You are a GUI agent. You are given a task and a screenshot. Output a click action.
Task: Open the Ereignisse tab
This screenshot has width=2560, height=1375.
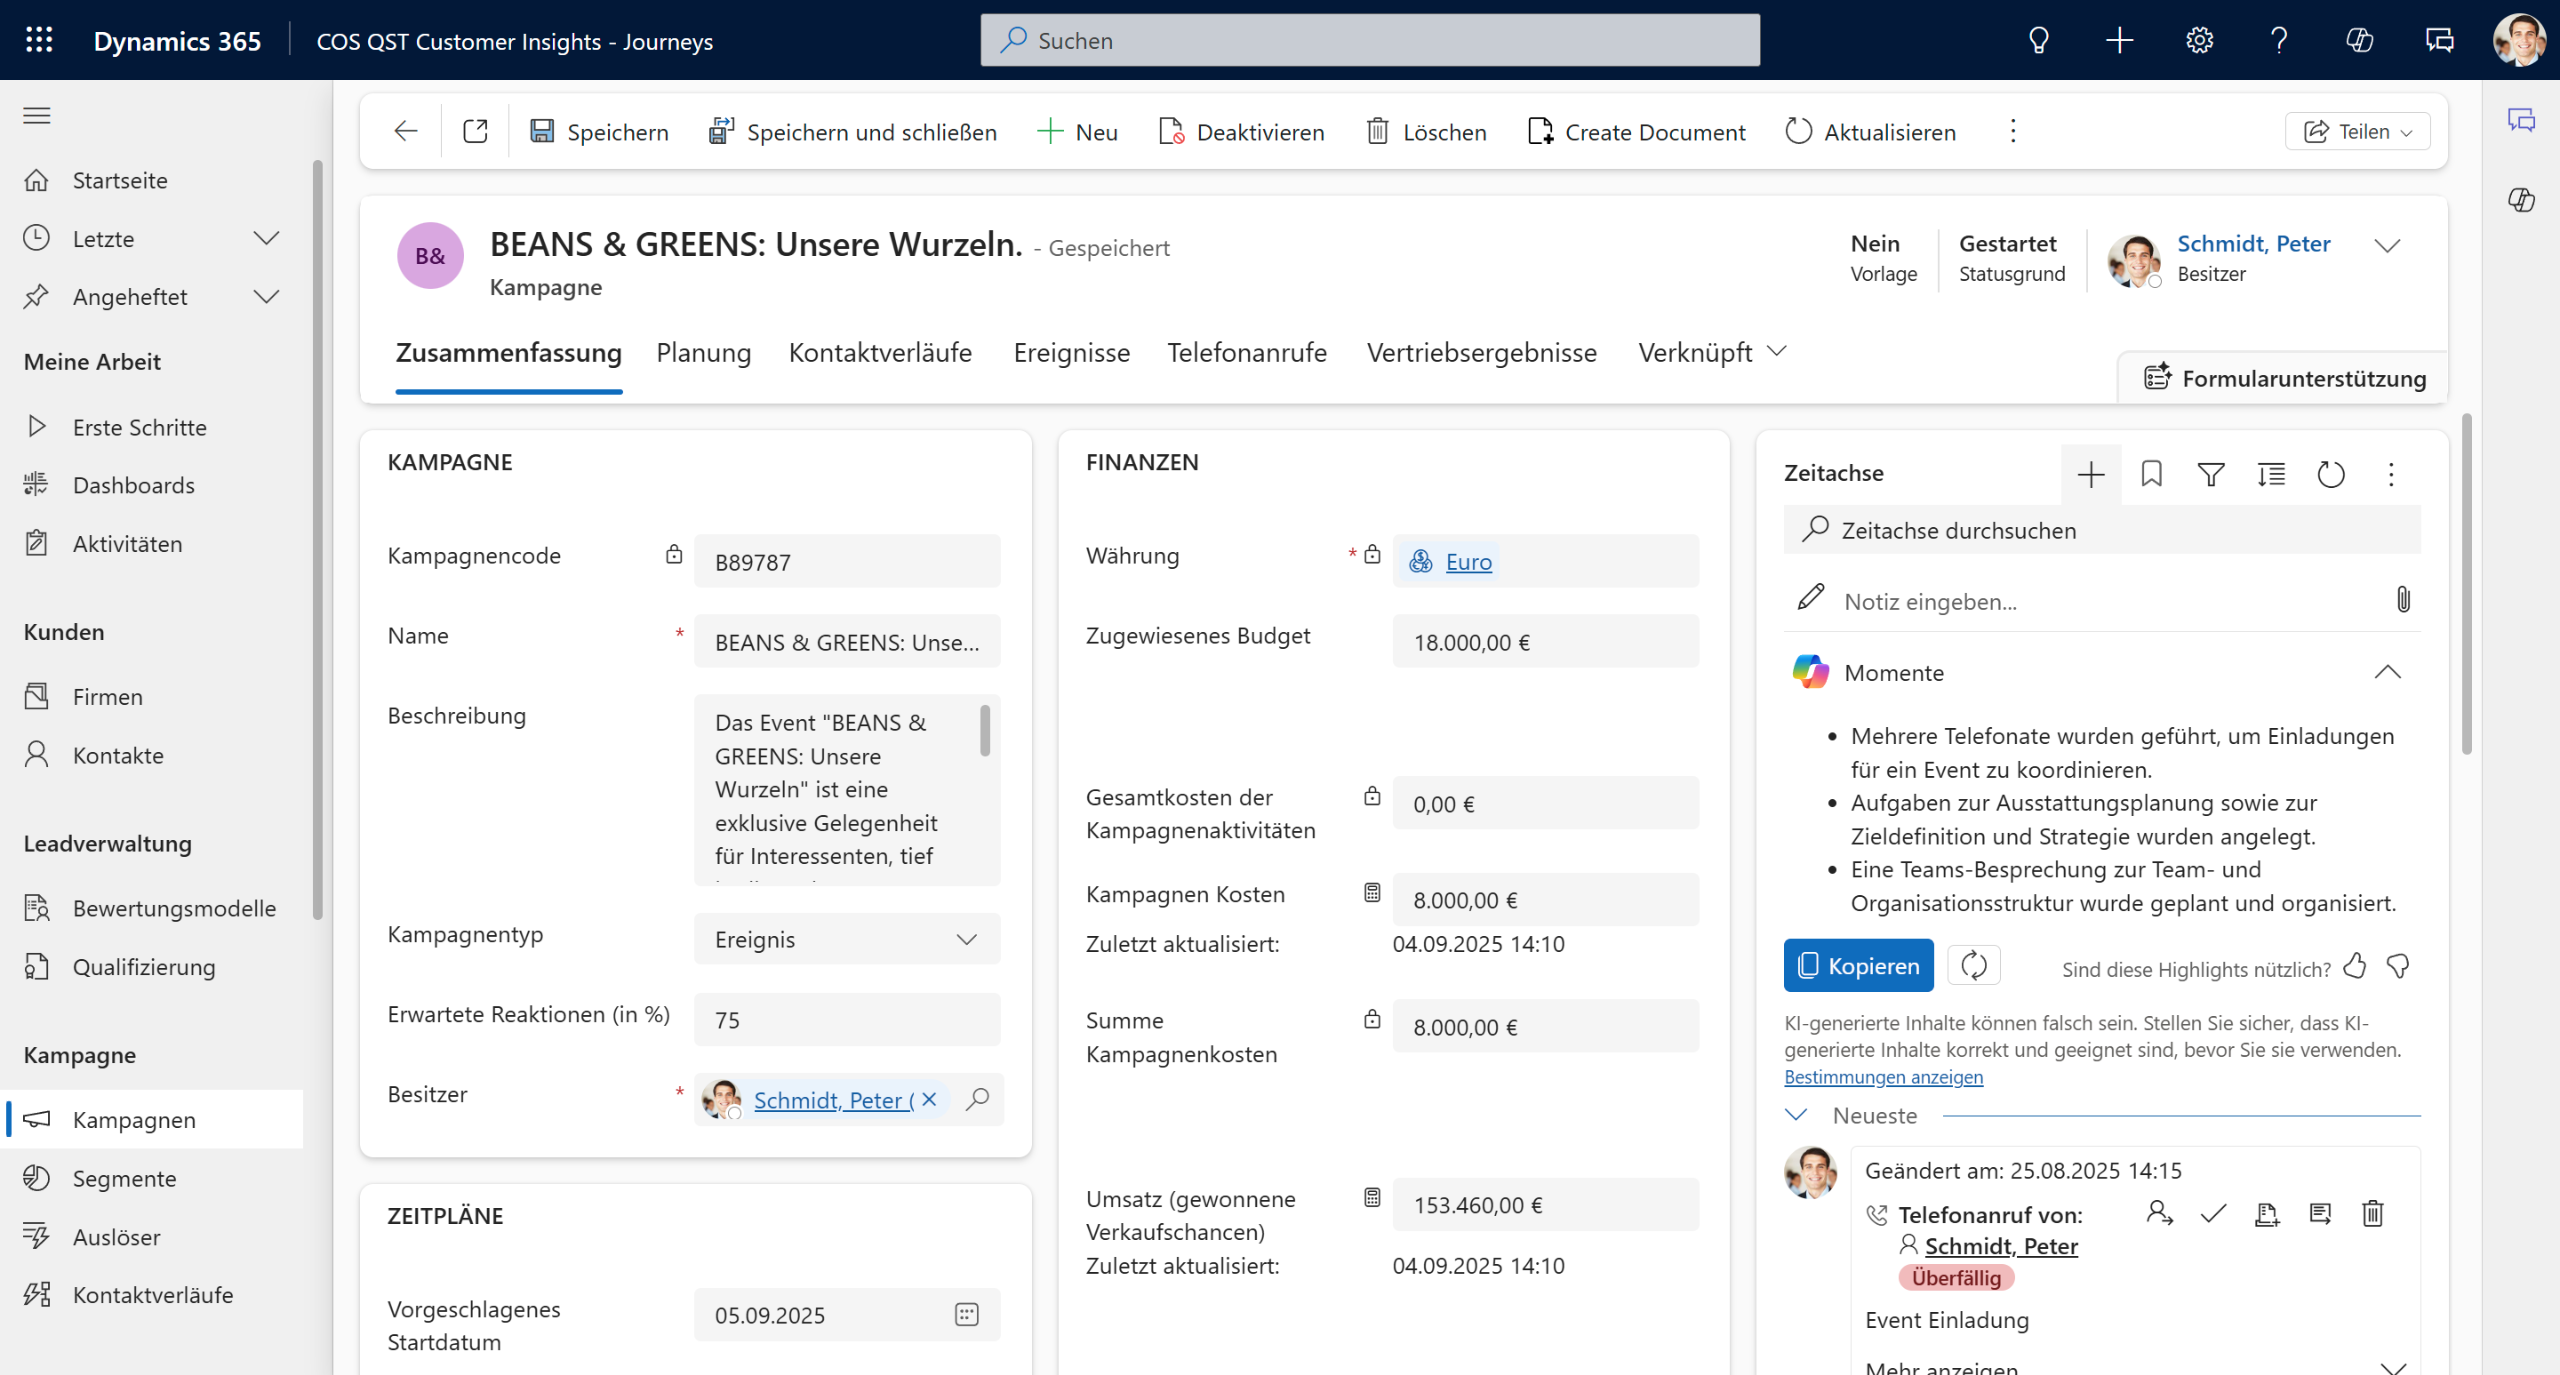tap(1071, 353)
